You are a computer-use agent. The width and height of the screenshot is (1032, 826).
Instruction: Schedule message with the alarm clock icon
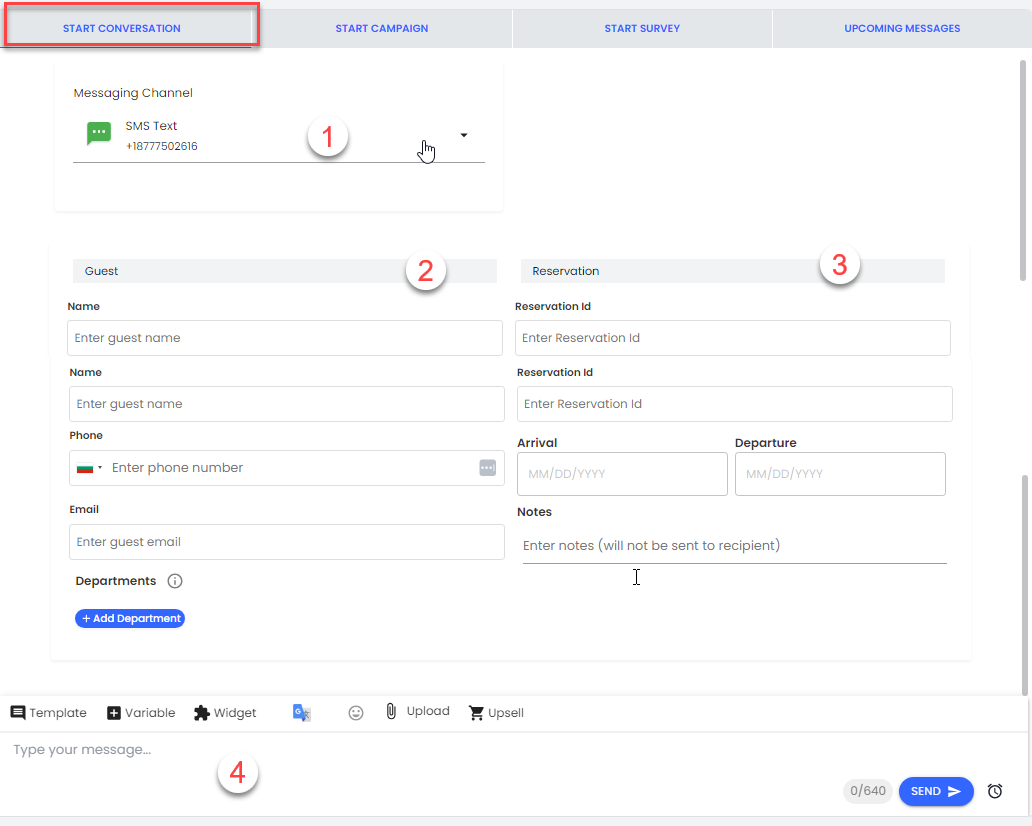(995, 791)
